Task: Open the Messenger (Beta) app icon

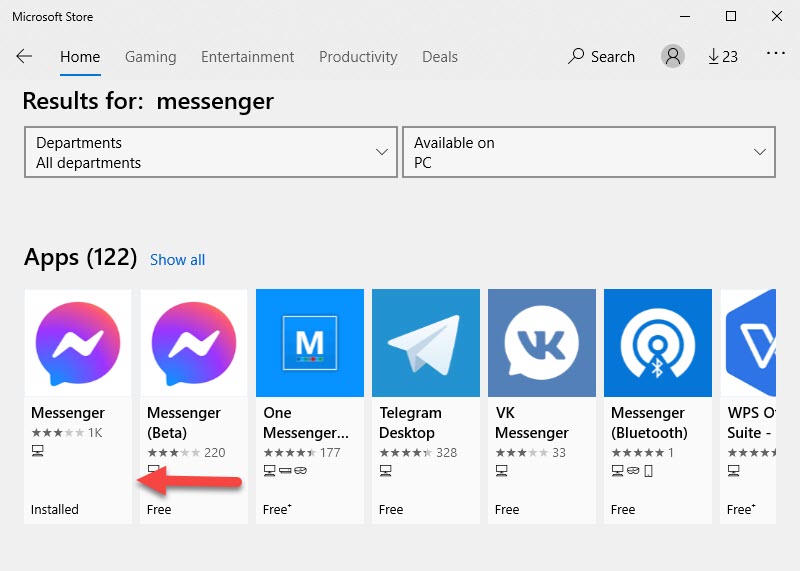Action: (194, 343)
